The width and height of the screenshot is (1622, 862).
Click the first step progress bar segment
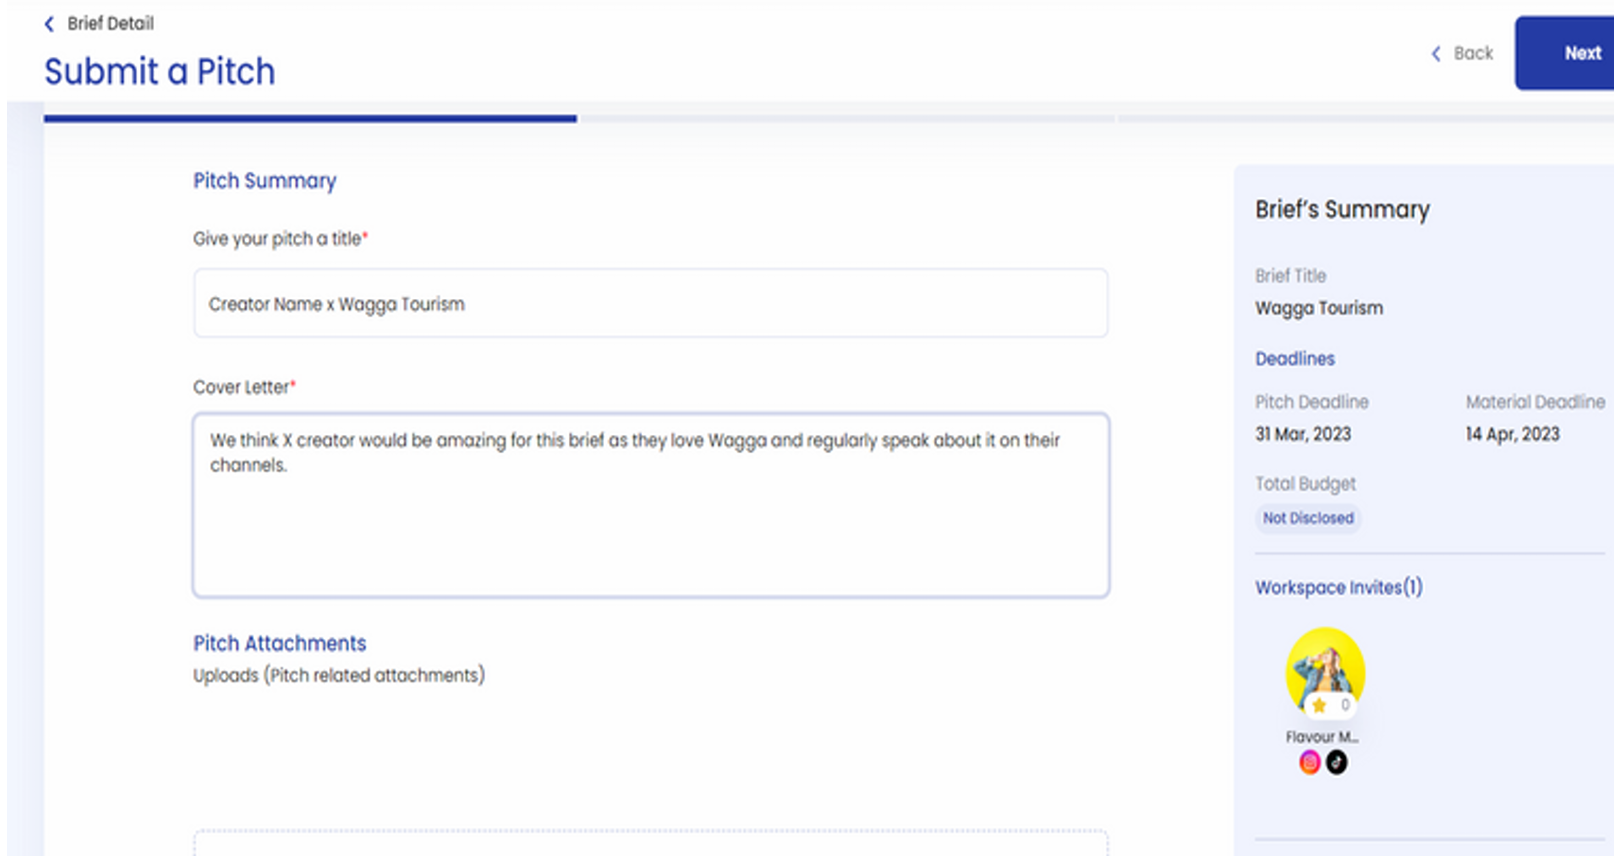click(310, 118)
